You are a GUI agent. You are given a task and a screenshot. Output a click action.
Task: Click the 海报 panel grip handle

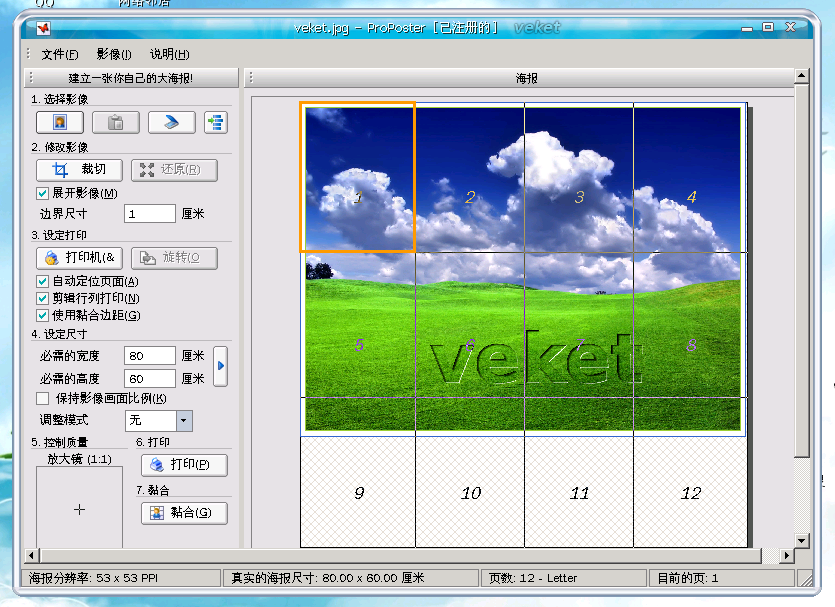(251, 78)
